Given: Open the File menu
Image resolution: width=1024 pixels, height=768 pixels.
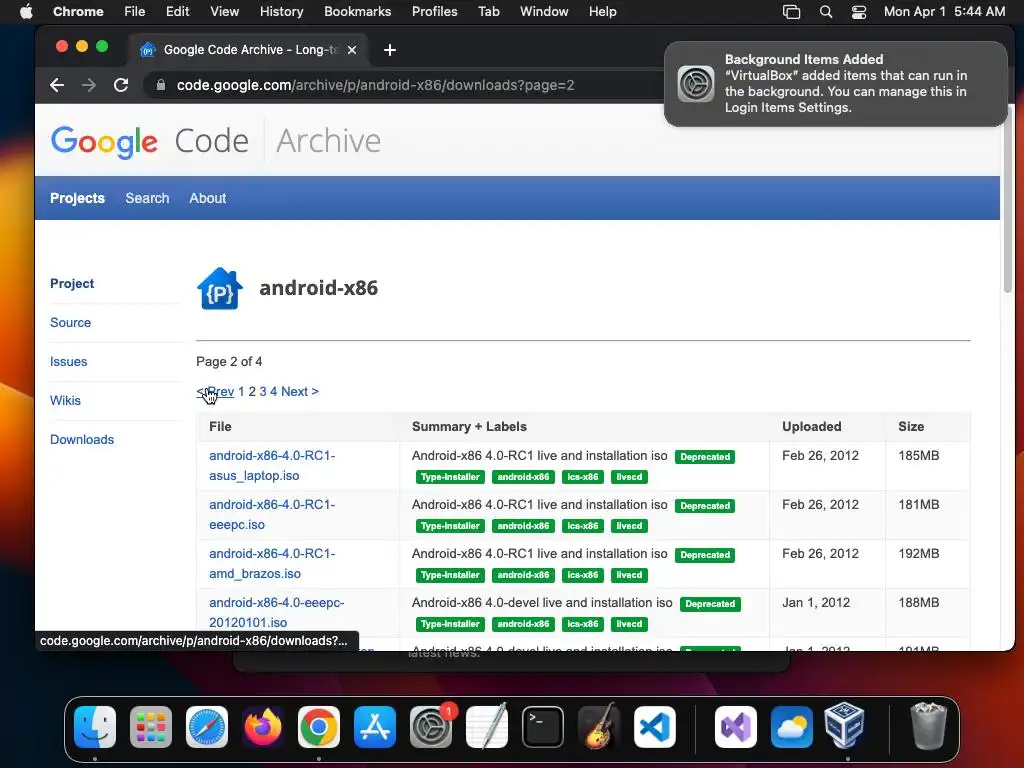Looking at the screenshot, I should pyautogui.click(x=135, y=11).
